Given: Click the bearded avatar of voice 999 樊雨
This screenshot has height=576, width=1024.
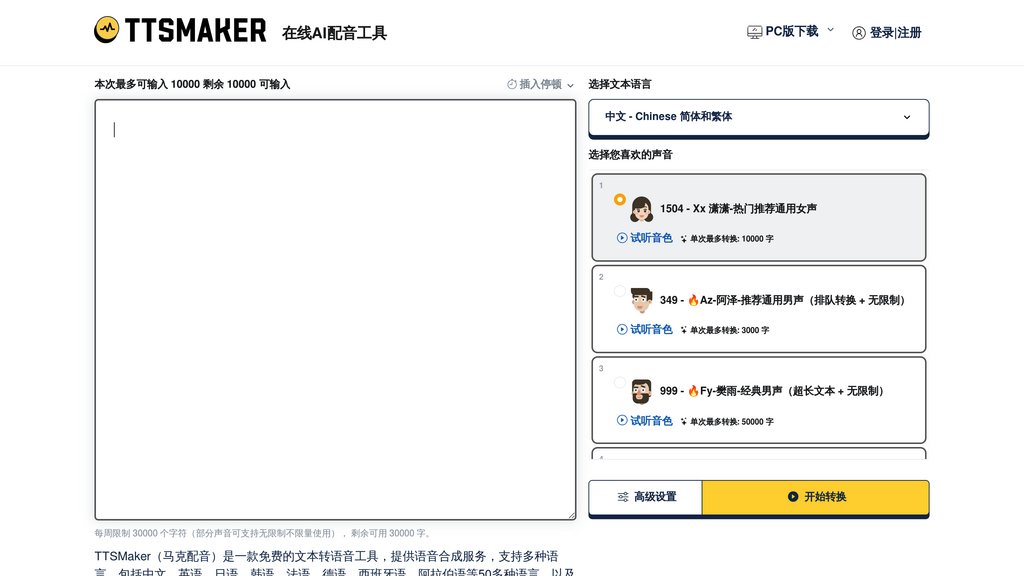Looking at the screenshot, I should pyautogui.click(x=641, y=392).
